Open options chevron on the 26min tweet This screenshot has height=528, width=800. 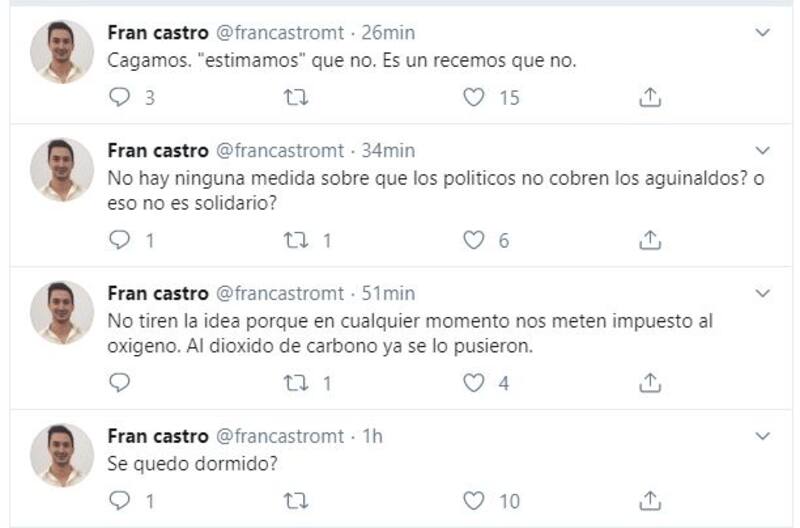[762, 33]
